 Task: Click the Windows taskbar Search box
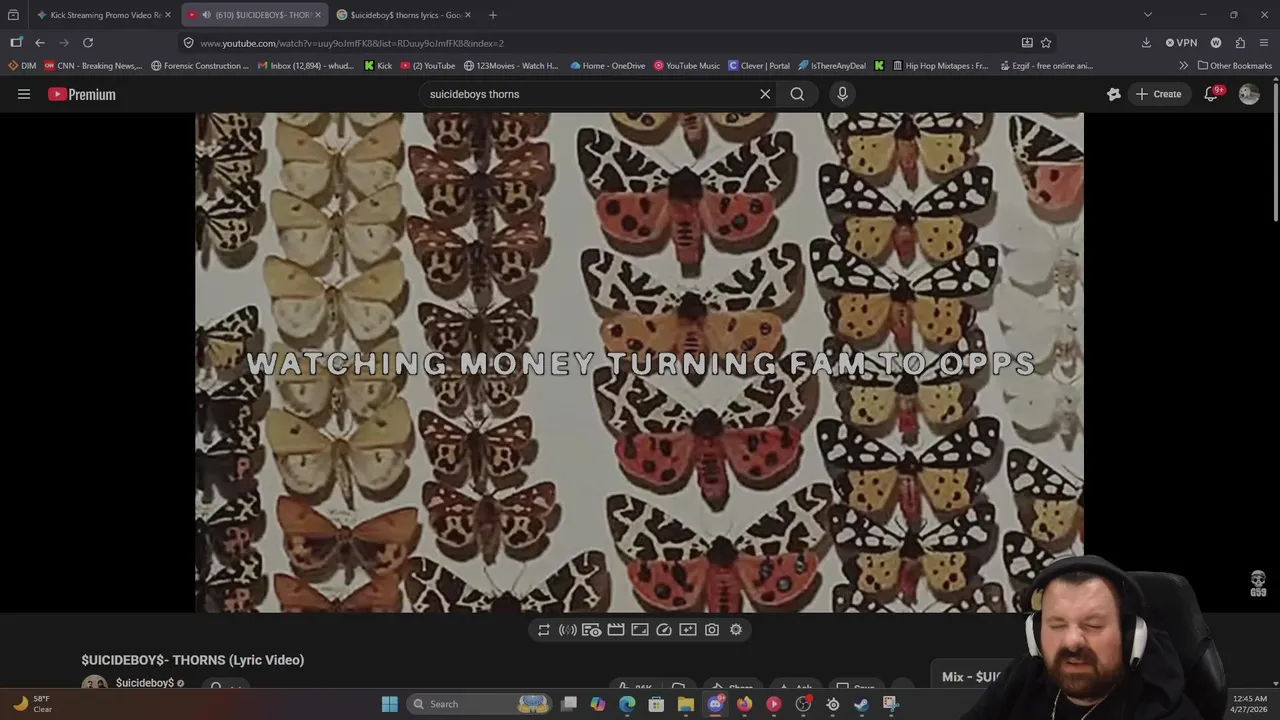480,704
